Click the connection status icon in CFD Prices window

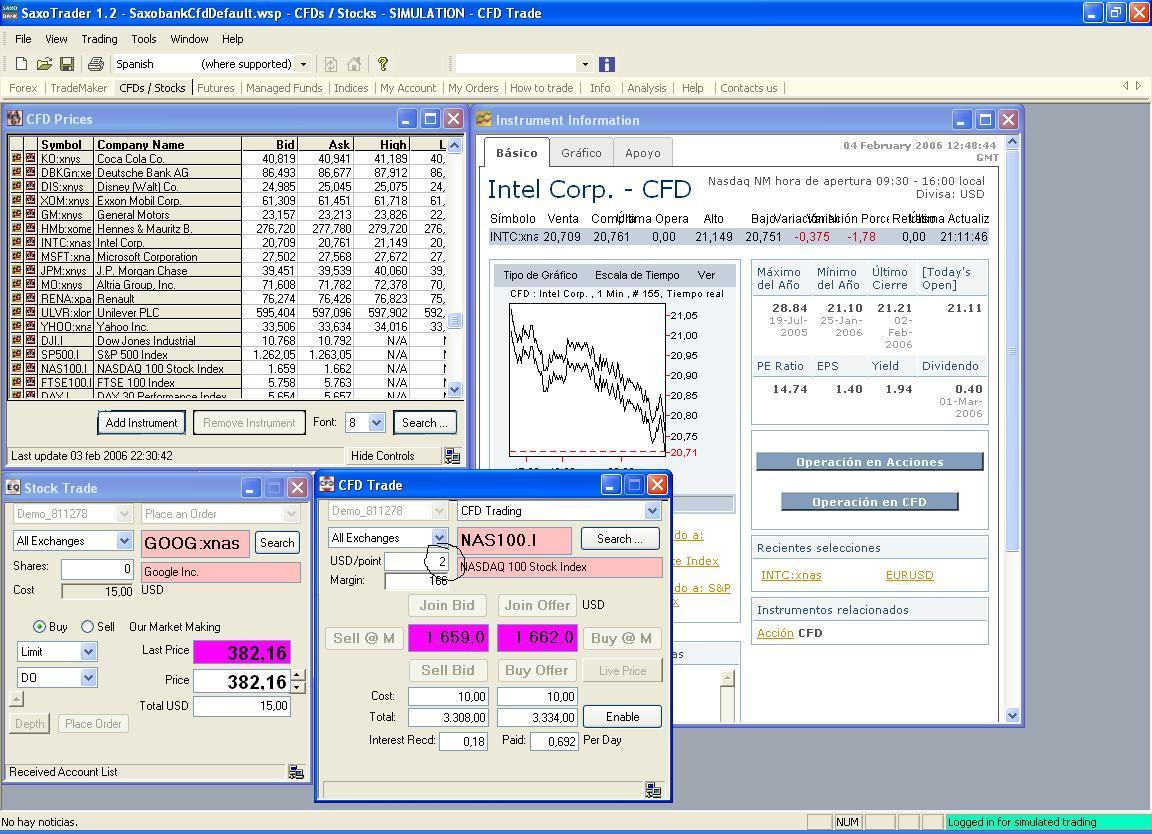click(453, 456)
